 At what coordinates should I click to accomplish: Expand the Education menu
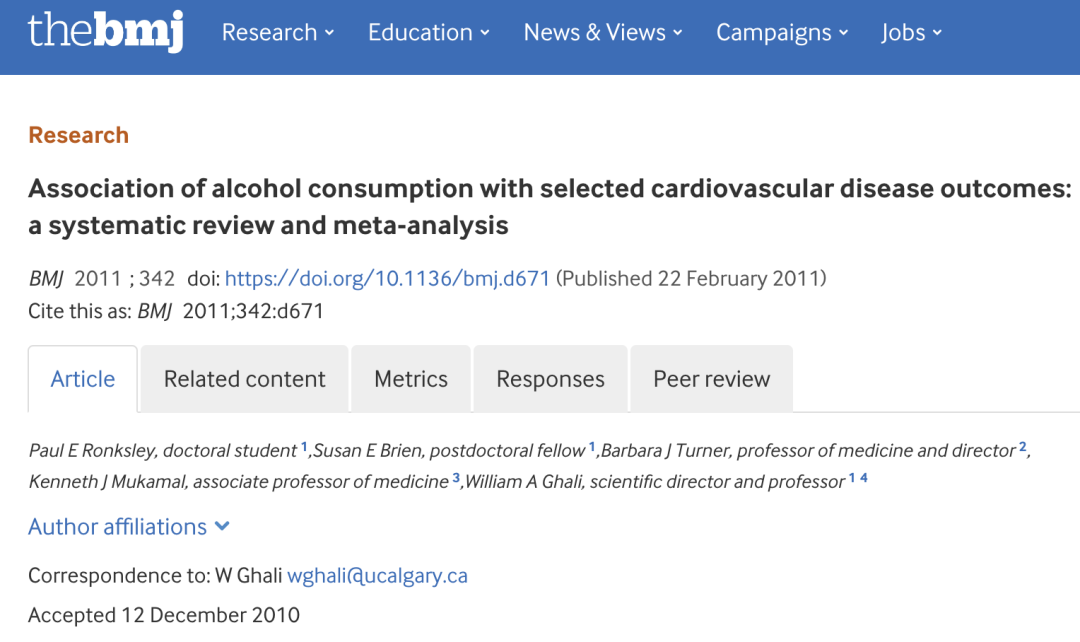(429, 33)
